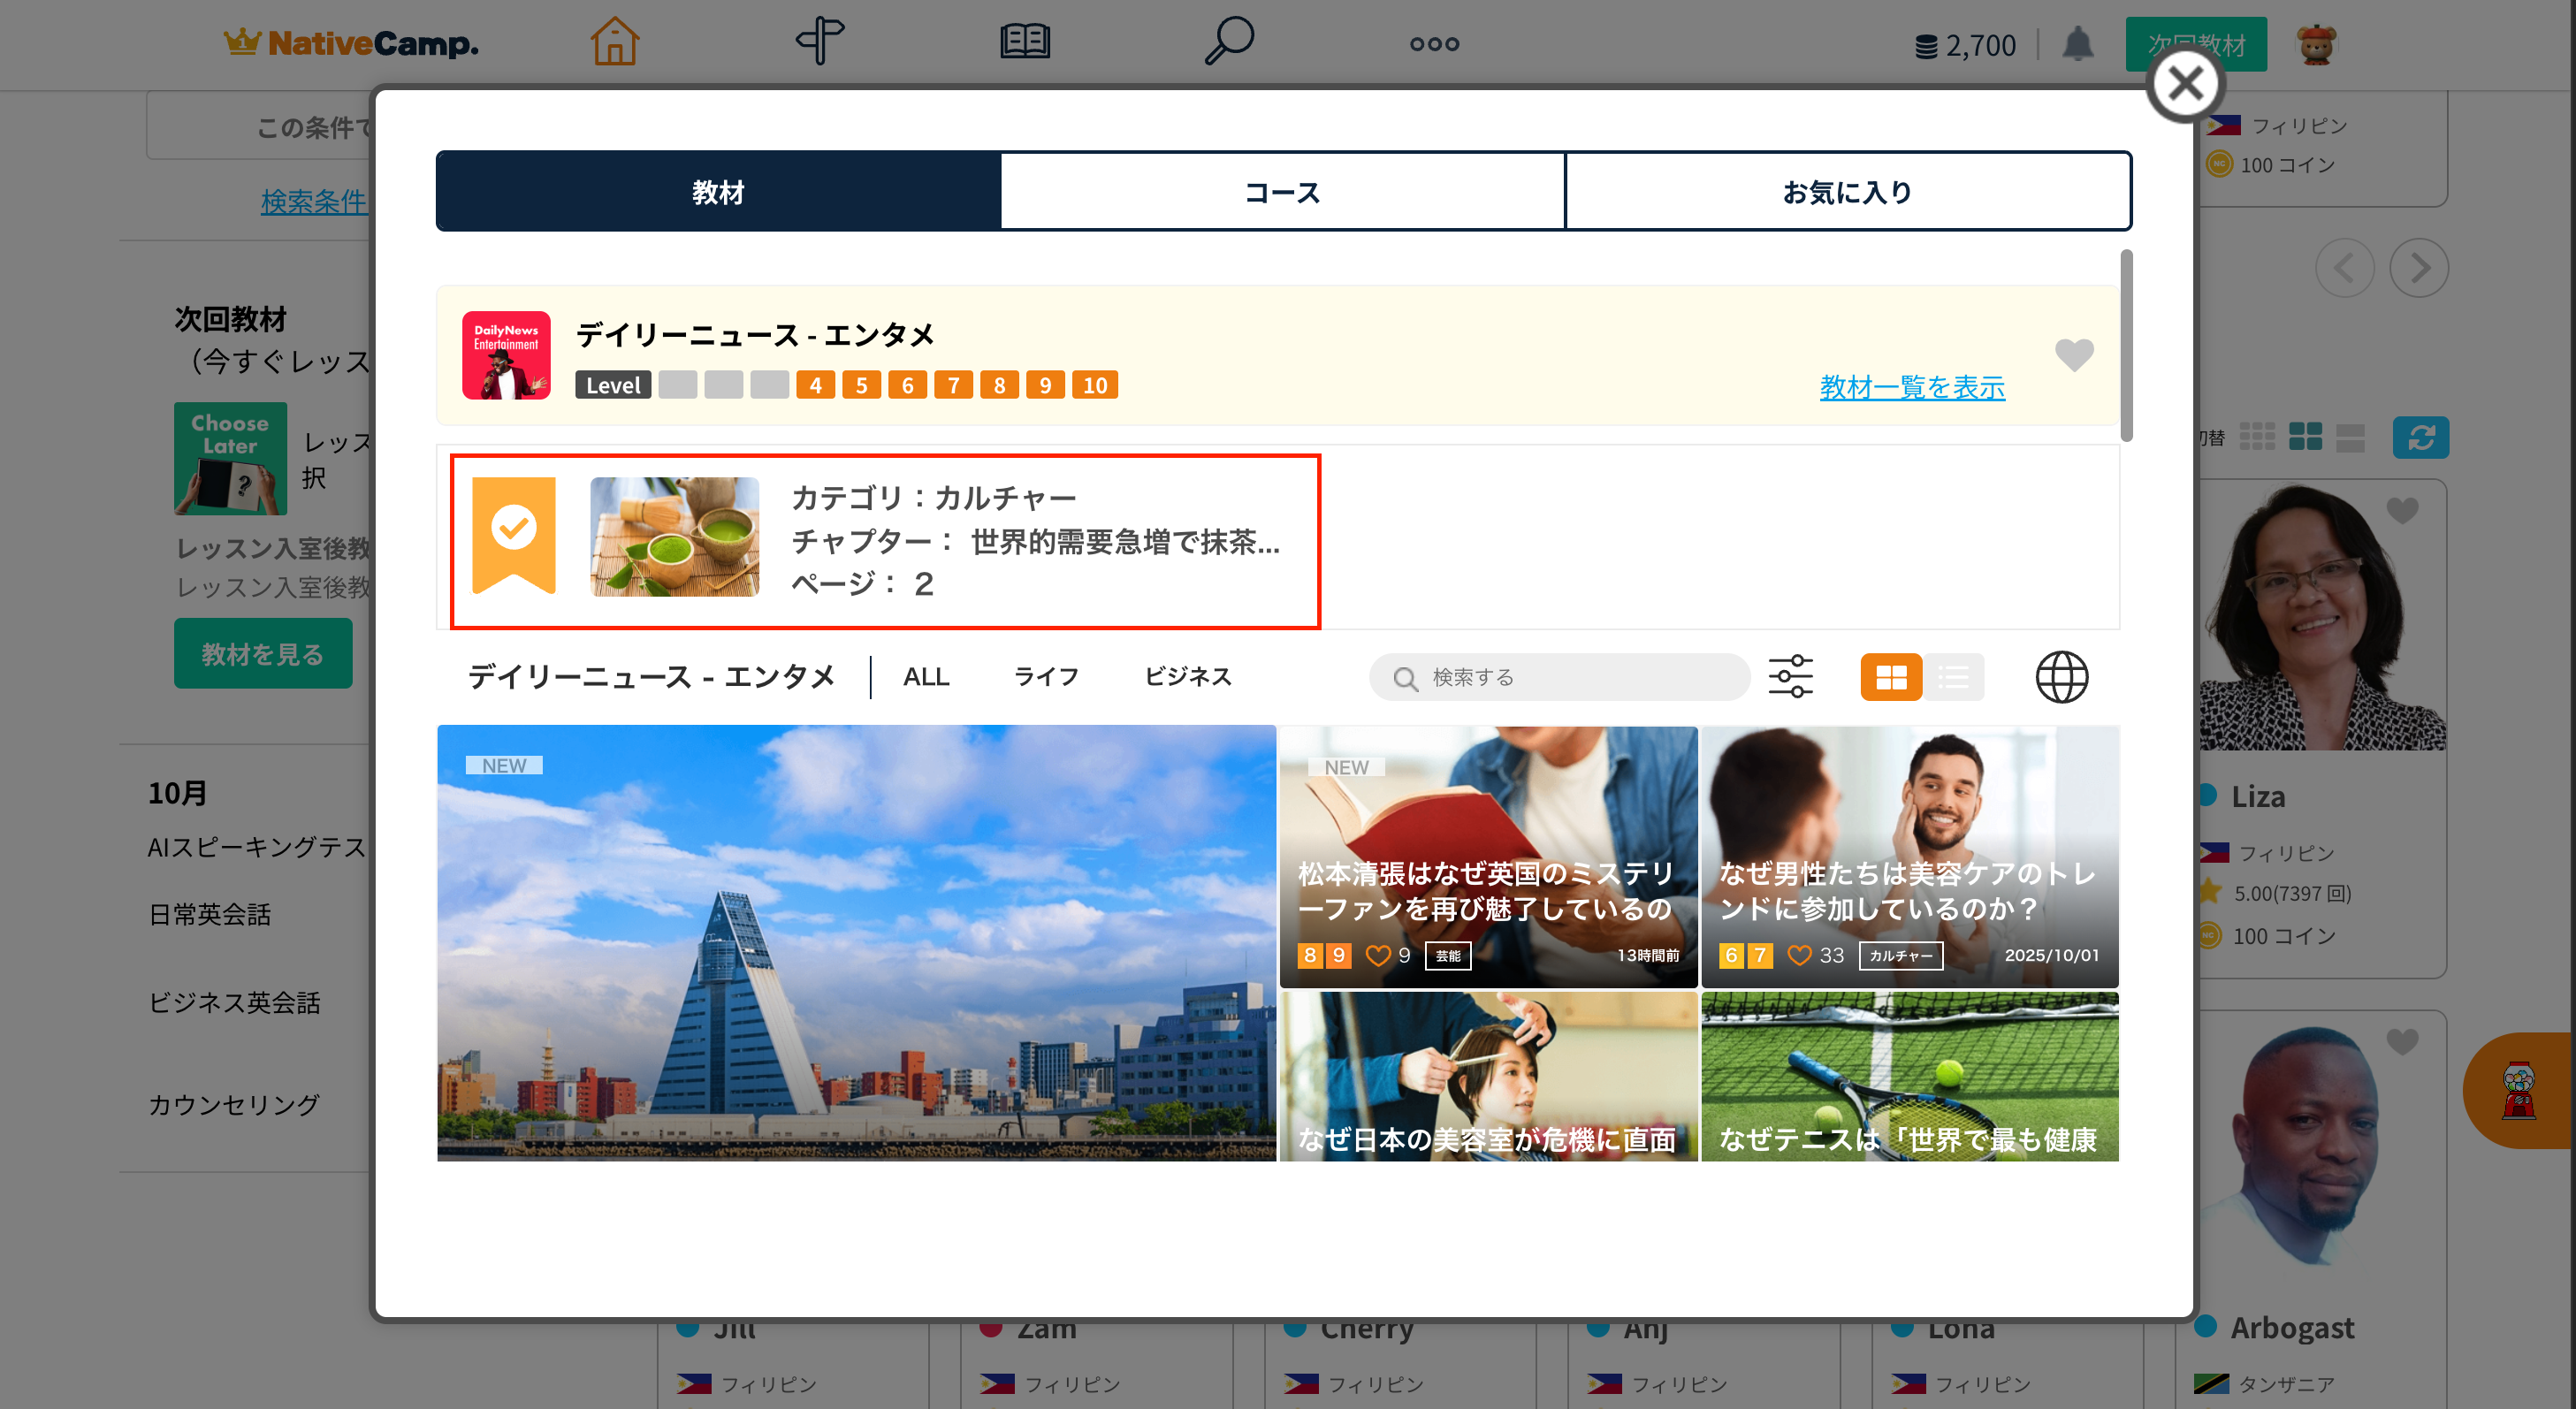Click the open book textbook icon

(x=1024, y=42)
